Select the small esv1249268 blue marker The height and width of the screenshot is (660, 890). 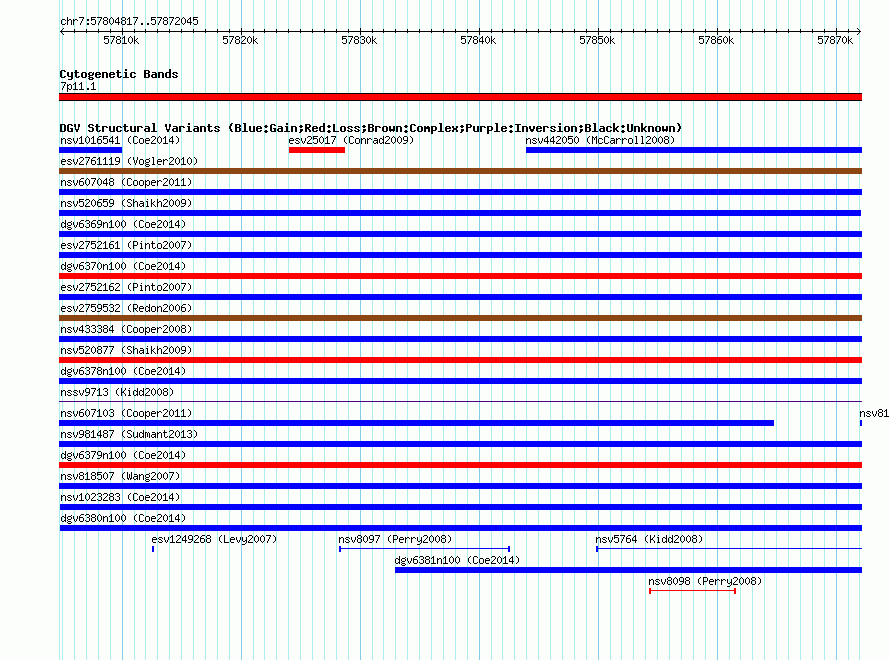point(153,549)
